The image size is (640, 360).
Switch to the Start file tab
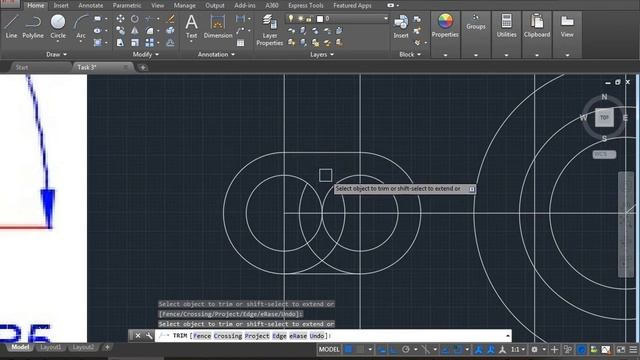[22, 67]
